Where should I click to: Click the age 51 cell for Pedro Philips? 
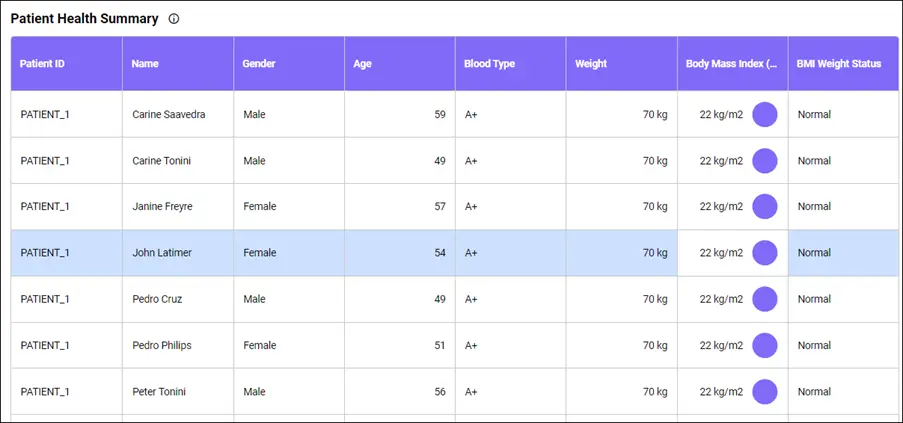(400, 345)
